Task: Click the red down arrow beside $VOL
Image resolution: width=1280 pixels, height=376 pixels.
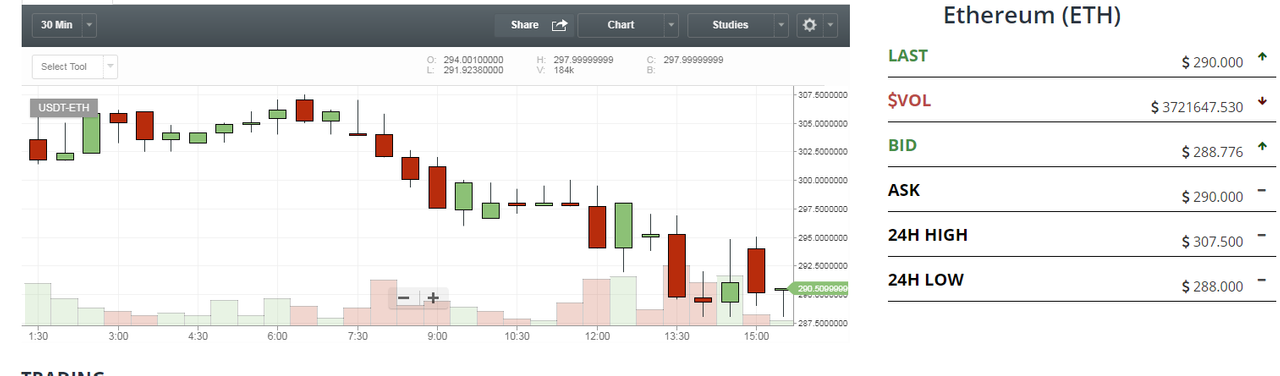Action: click(x=1262, y=101)
